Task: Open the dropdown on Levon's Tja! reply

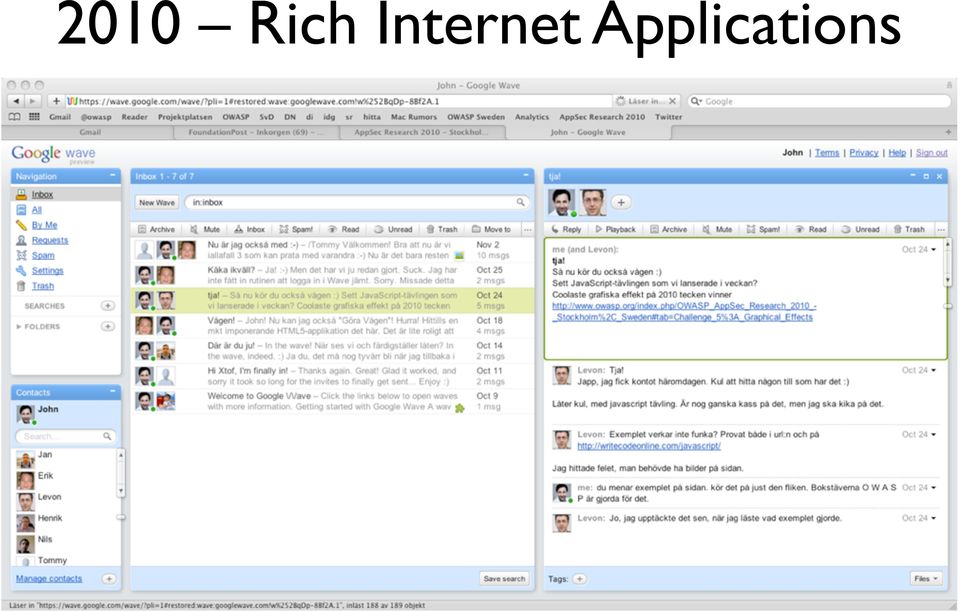Action: point(934,370)
